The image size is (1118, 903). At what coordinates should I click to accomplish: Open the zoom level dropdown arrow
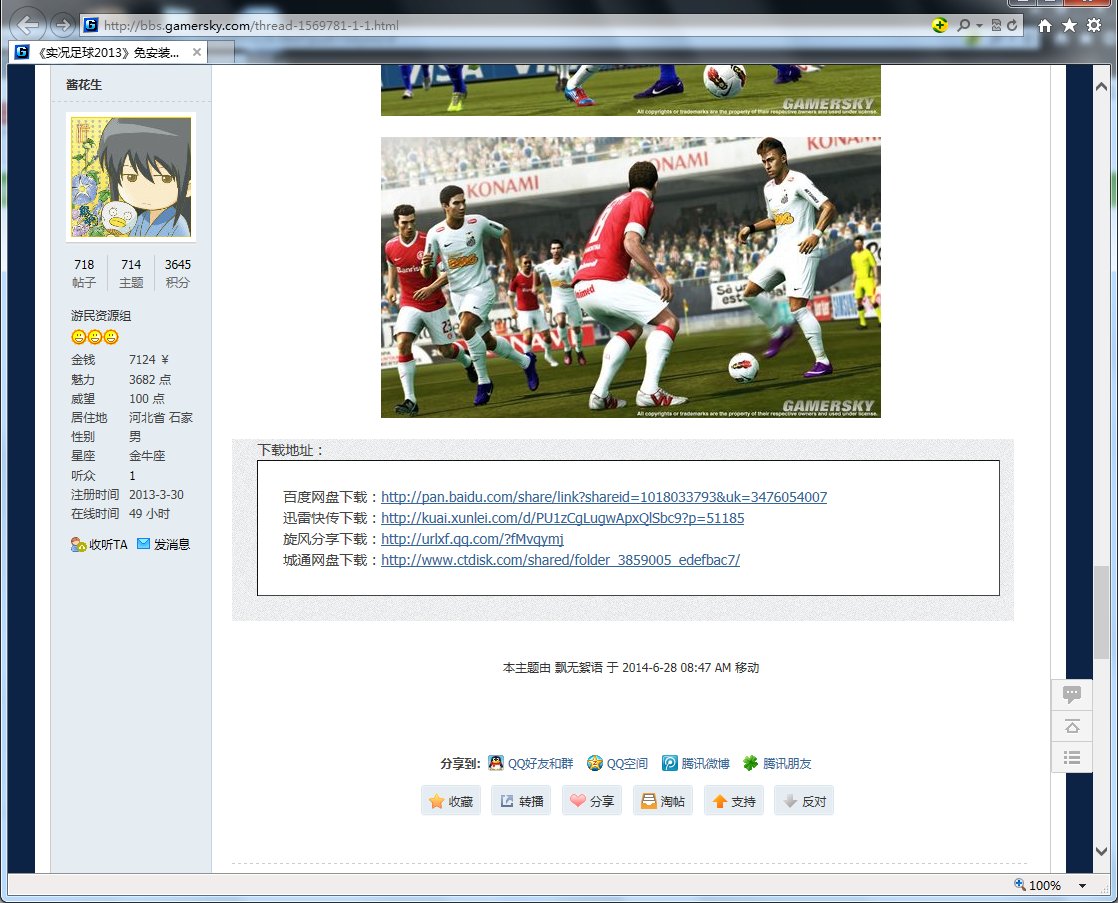tap(1082, 886)
